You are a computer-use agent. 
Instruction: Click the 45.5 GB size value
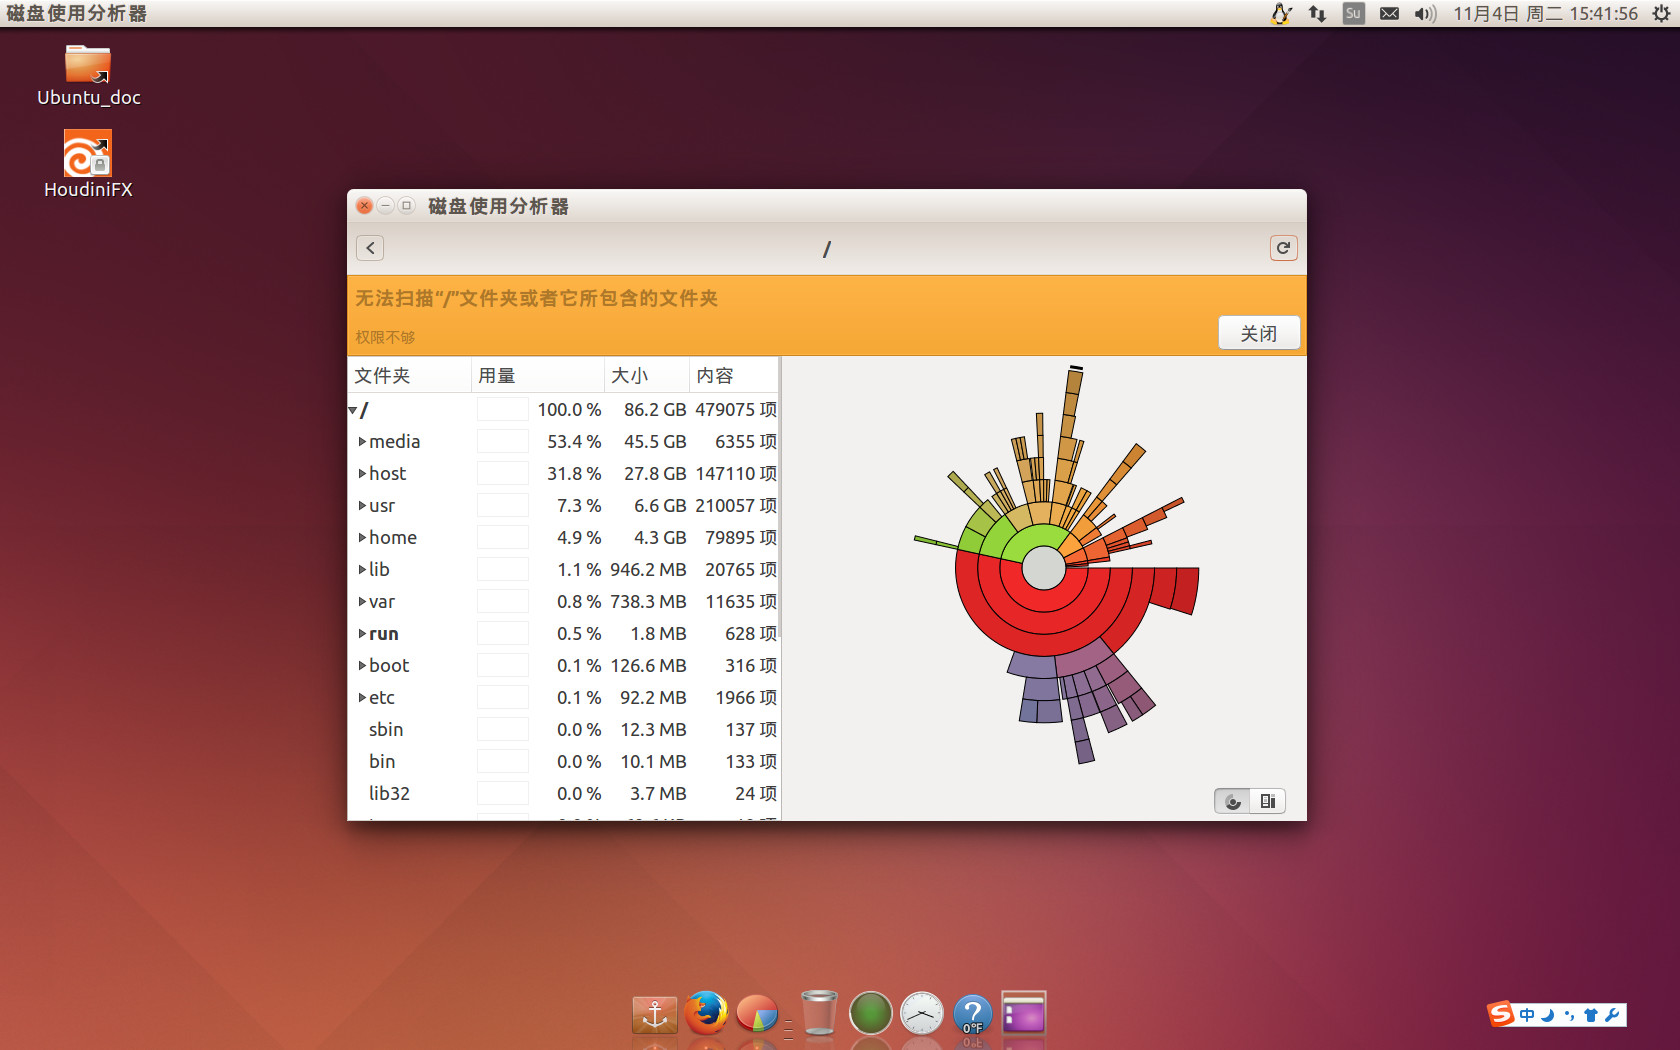click(x=655, y=442)
